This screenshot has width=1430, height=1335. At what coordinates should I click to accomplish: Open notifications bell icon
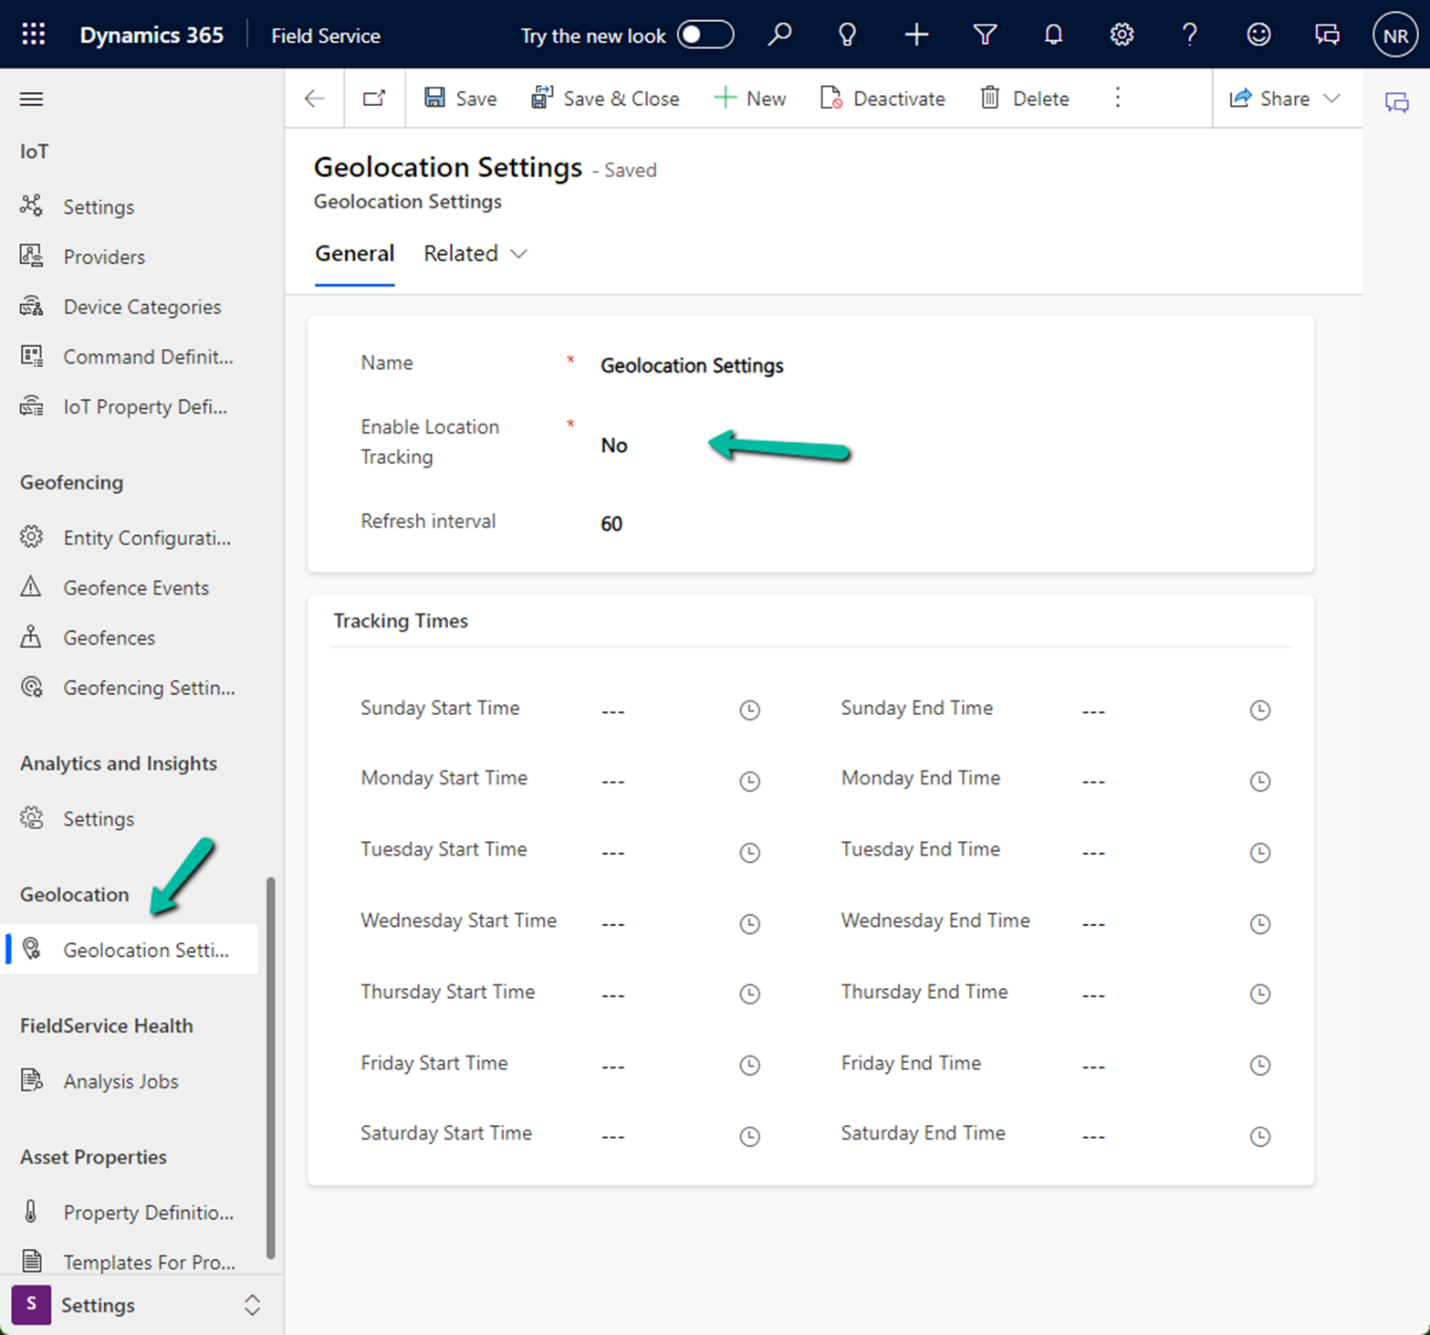[x=1053, y=35]
